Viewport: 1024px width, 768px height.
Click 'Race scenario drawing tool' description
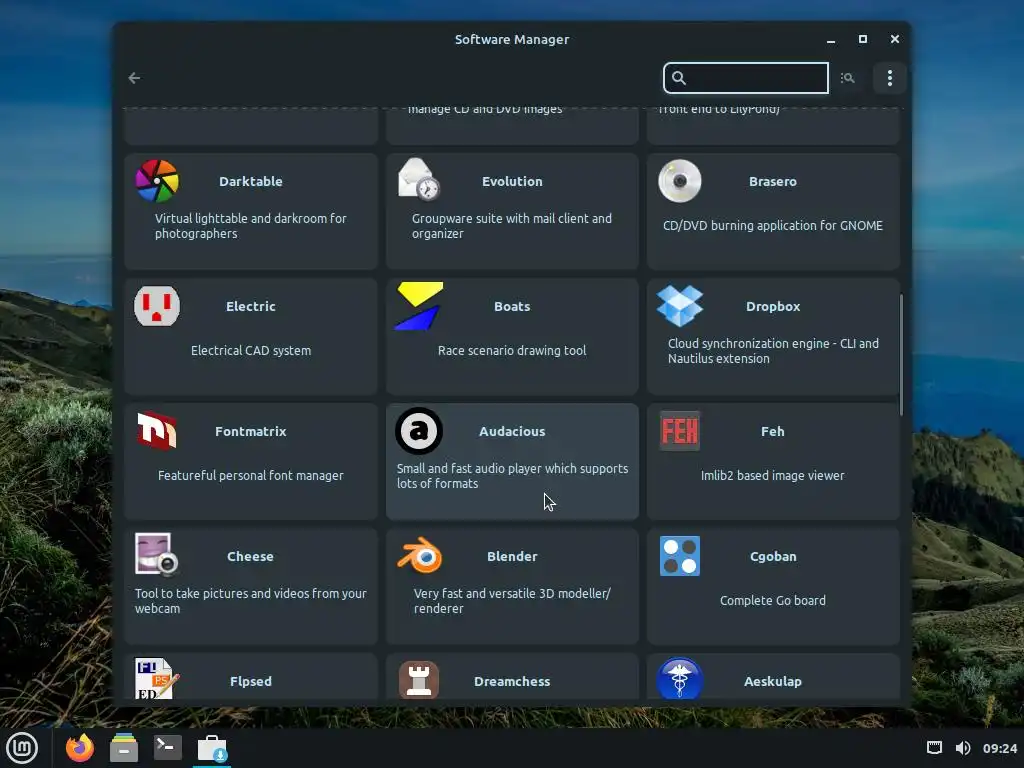coord(512,351)
